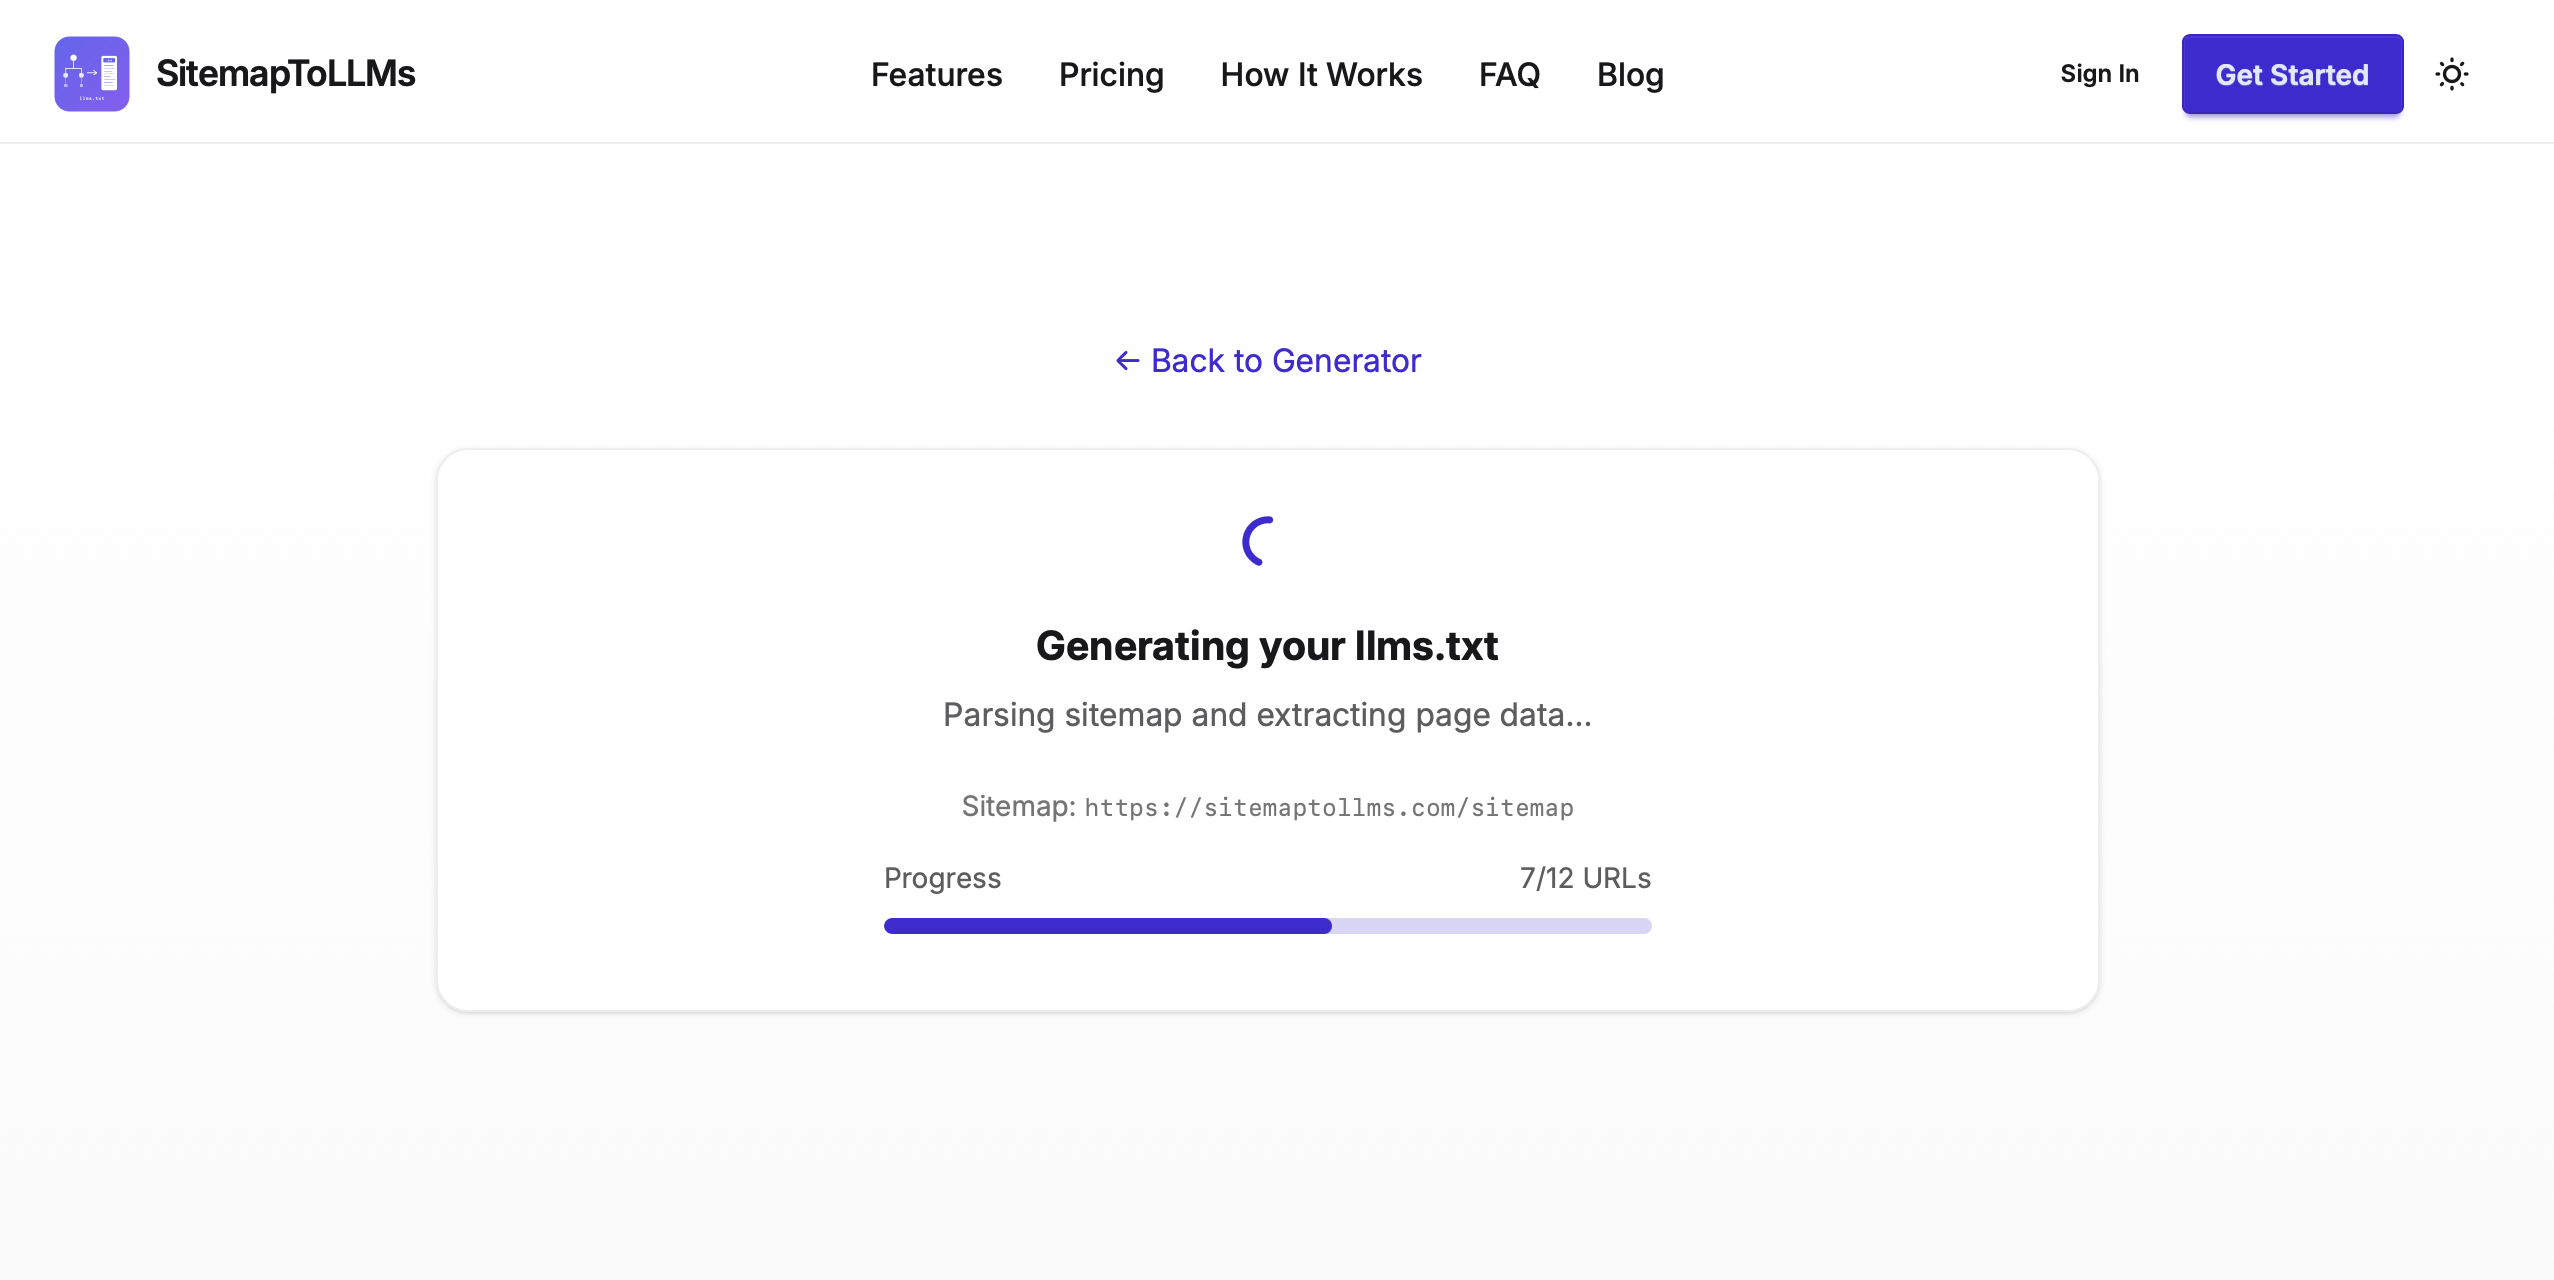Open the How It Works page
The width and height of the screenshot is (2554, 1280).
point(1321,74)
